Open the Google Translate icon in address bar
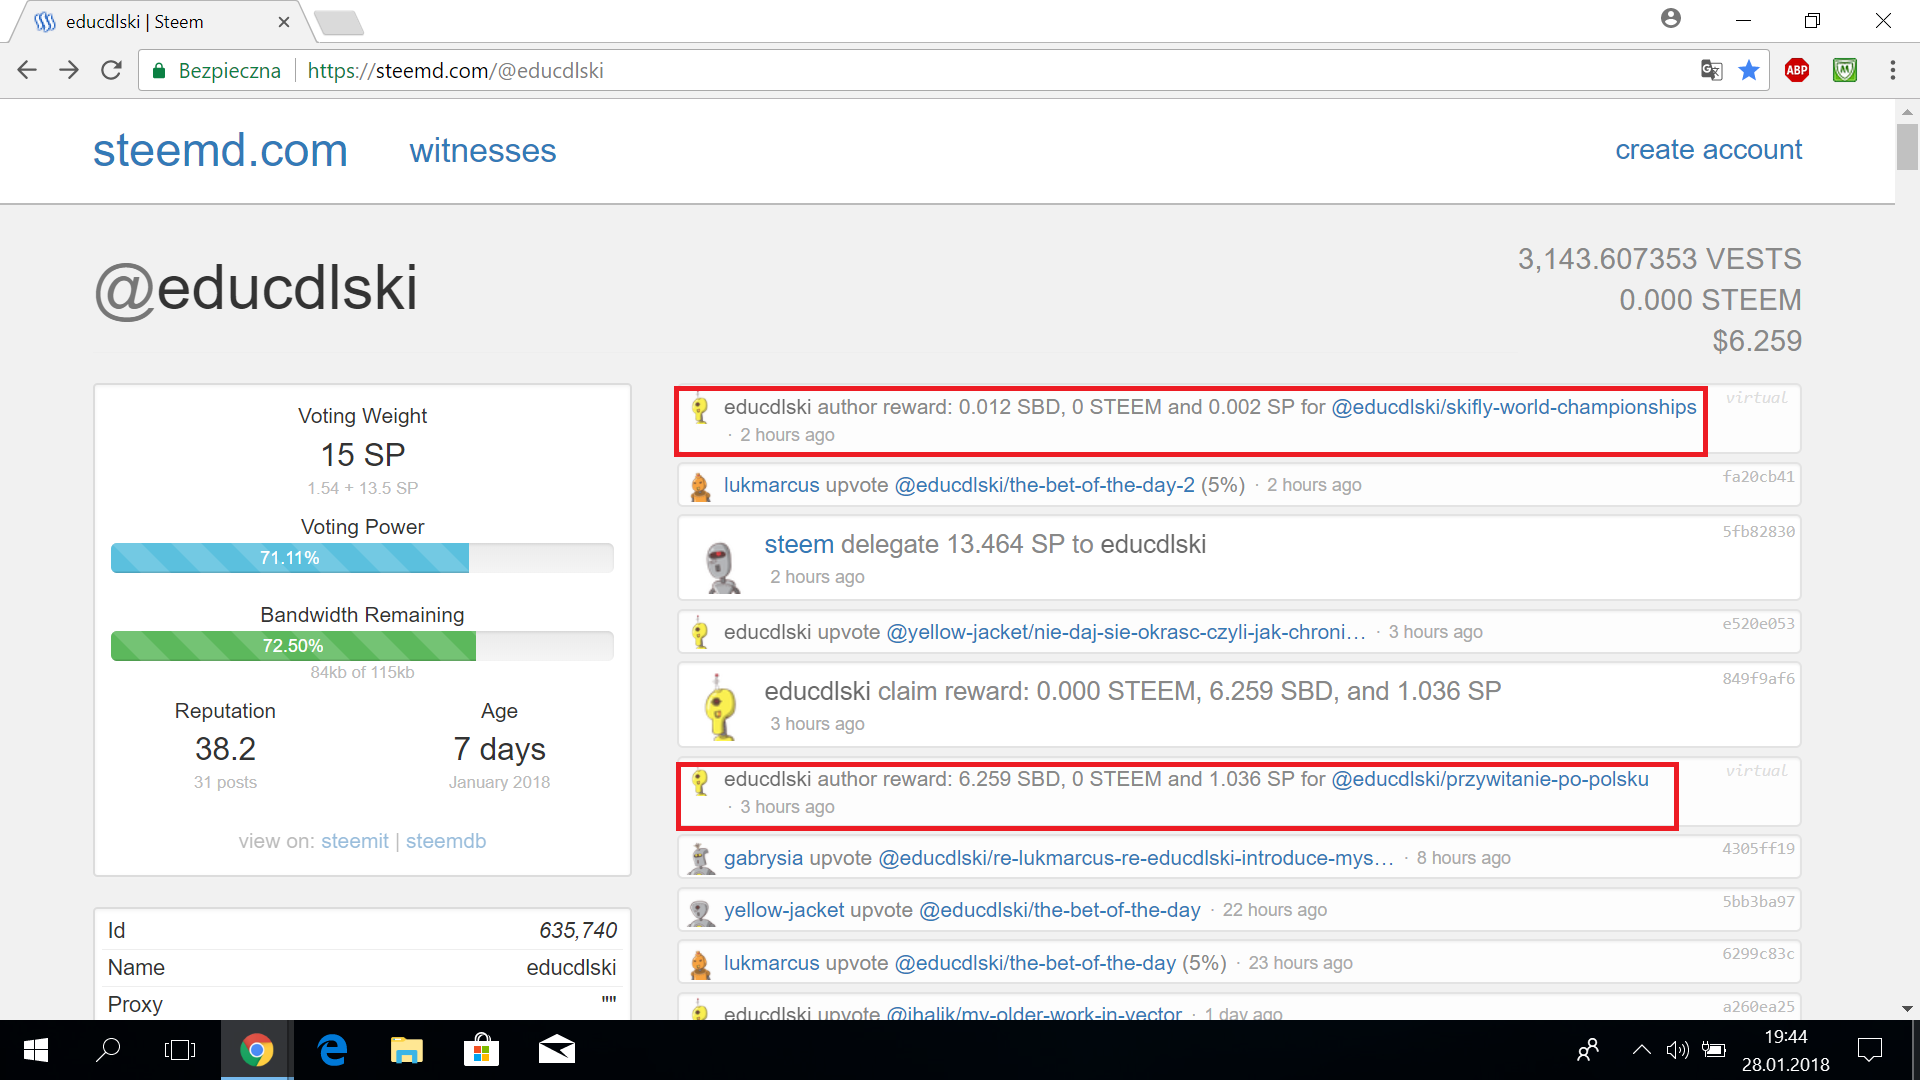This screenshot has width=1920, height=1080. point(1711,70)
